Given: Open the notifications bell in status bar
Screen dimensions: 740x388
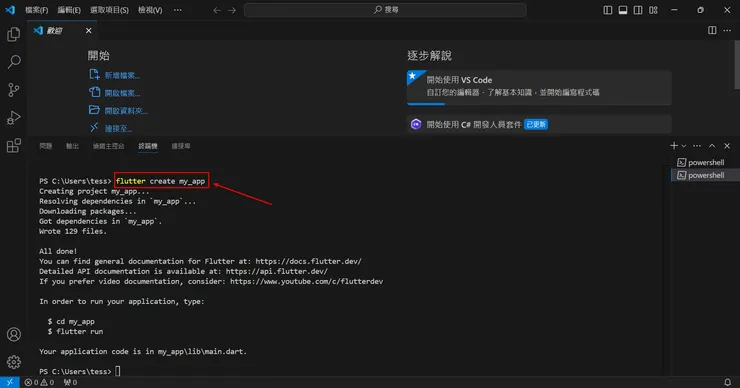Looking at the screenshot, I should (x=727, y=382).
